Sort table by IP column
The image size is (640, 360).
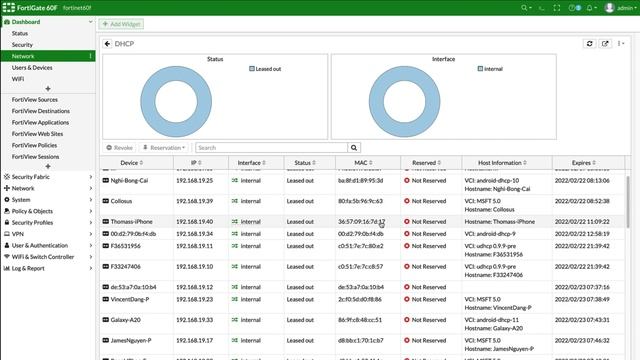(201, 163)
